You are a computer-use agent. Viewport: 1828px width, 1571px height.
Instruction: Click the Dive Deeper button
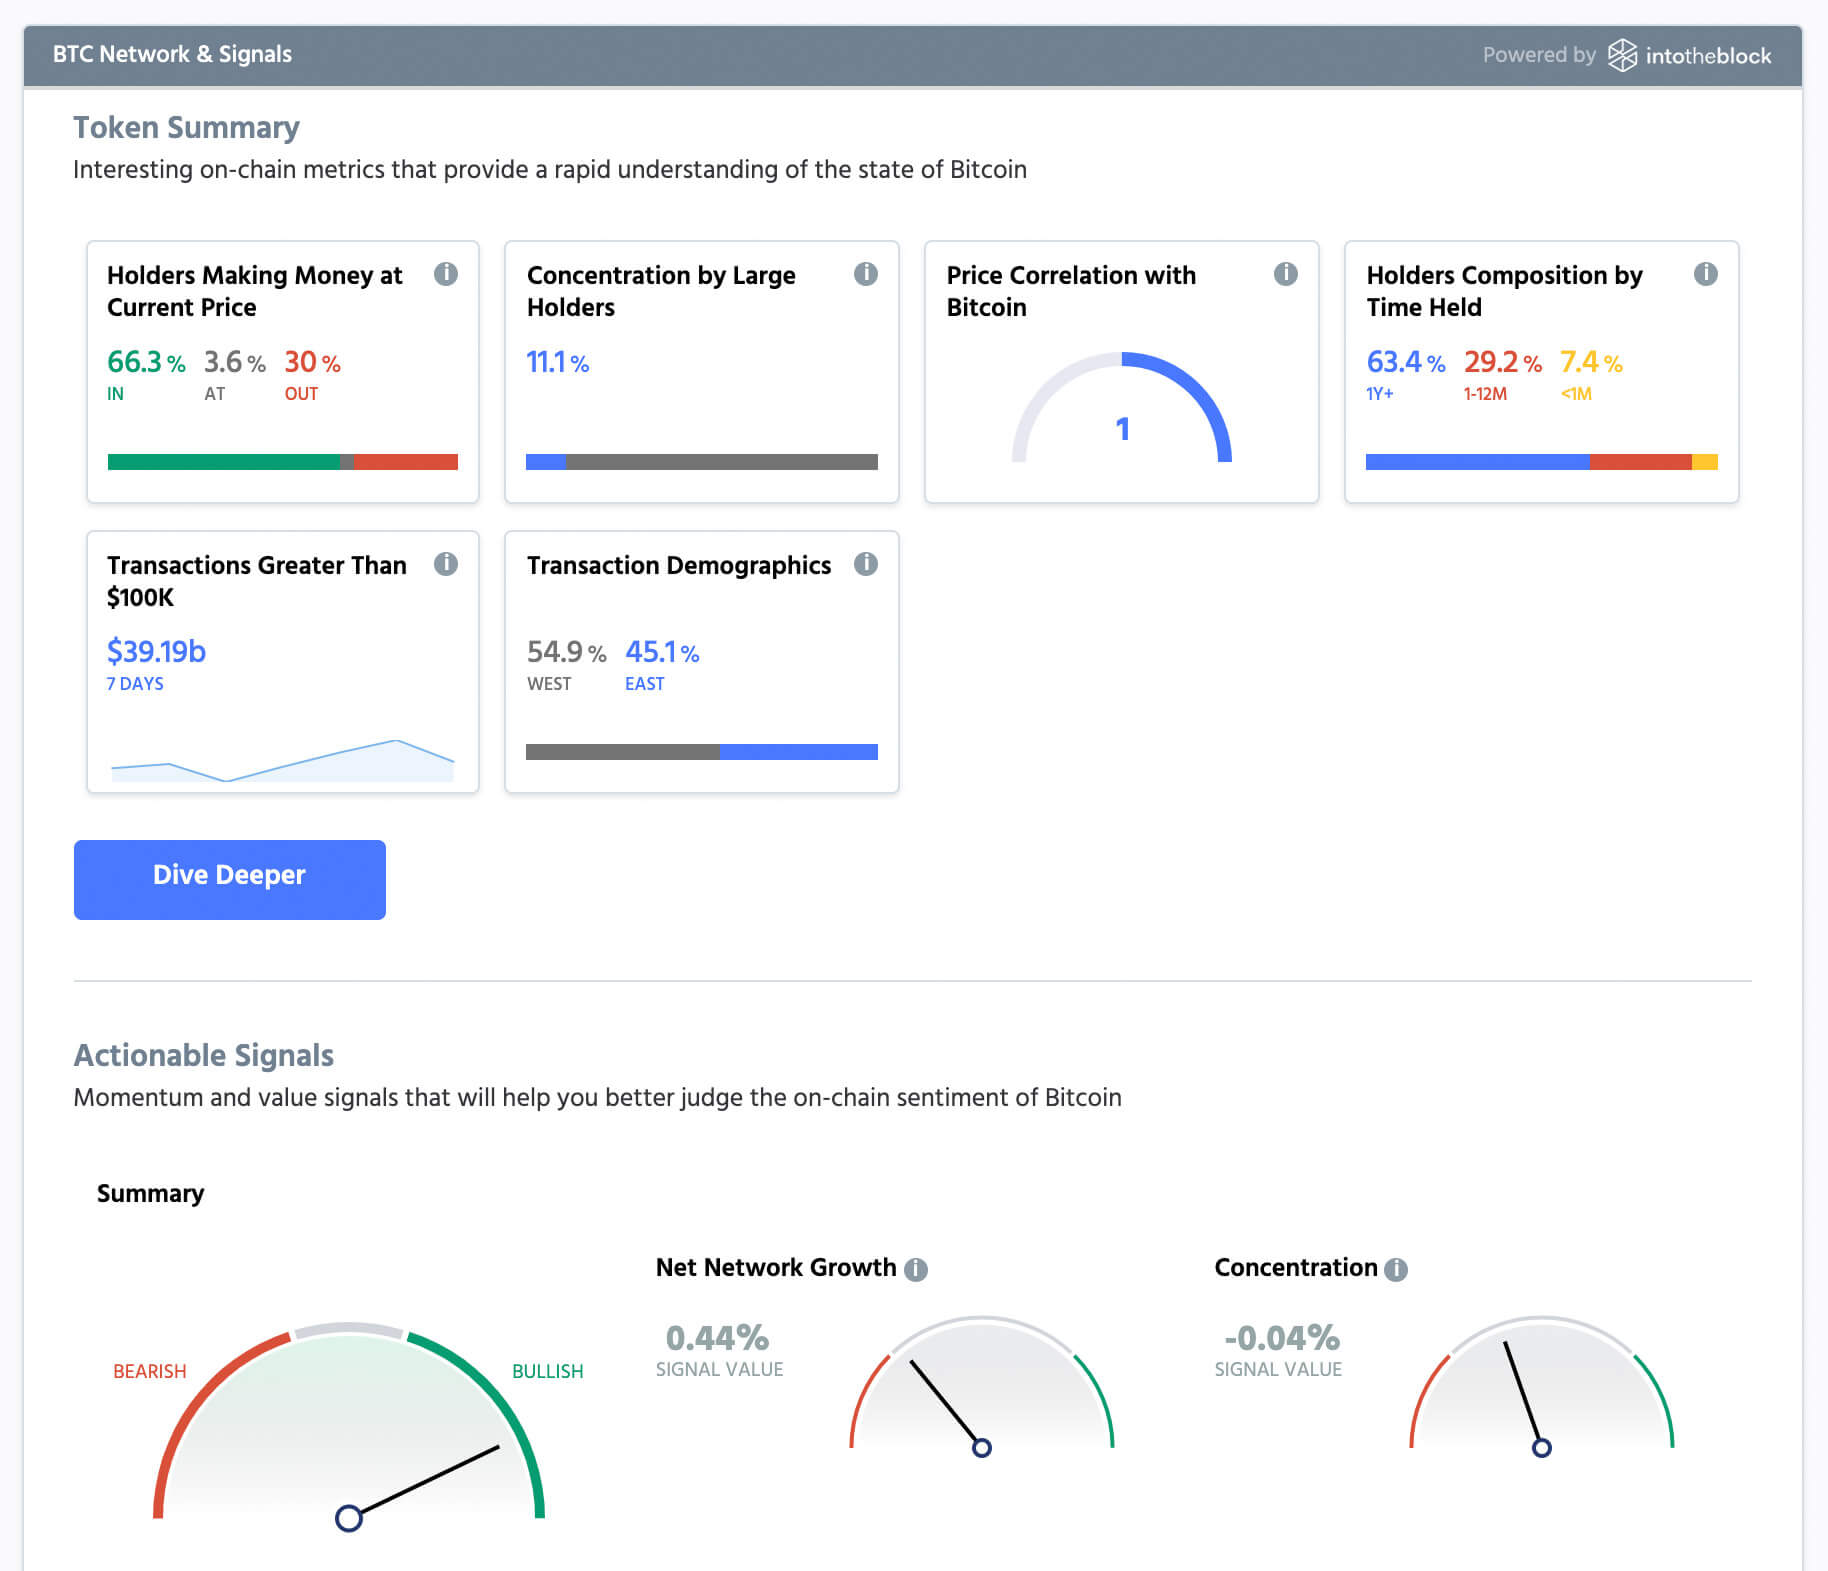coord(229,878)
